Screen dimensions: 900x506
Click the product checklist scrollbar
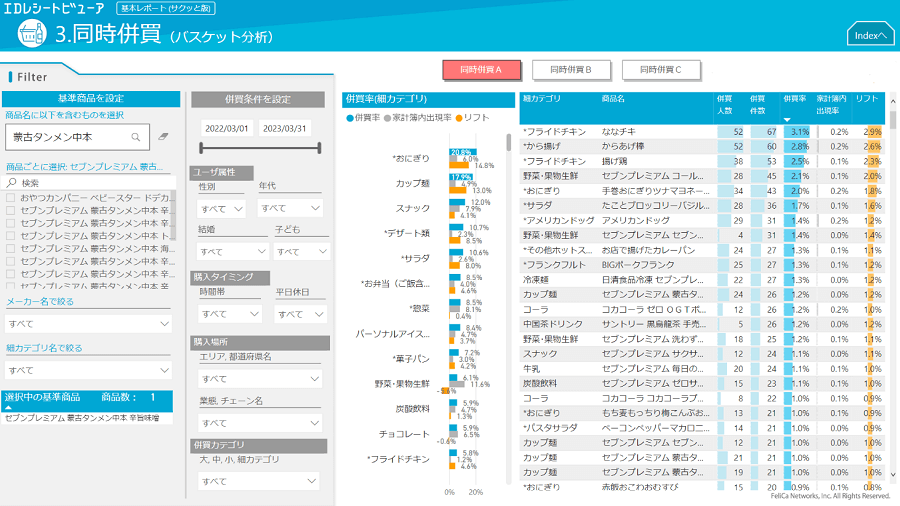point(173,215)
